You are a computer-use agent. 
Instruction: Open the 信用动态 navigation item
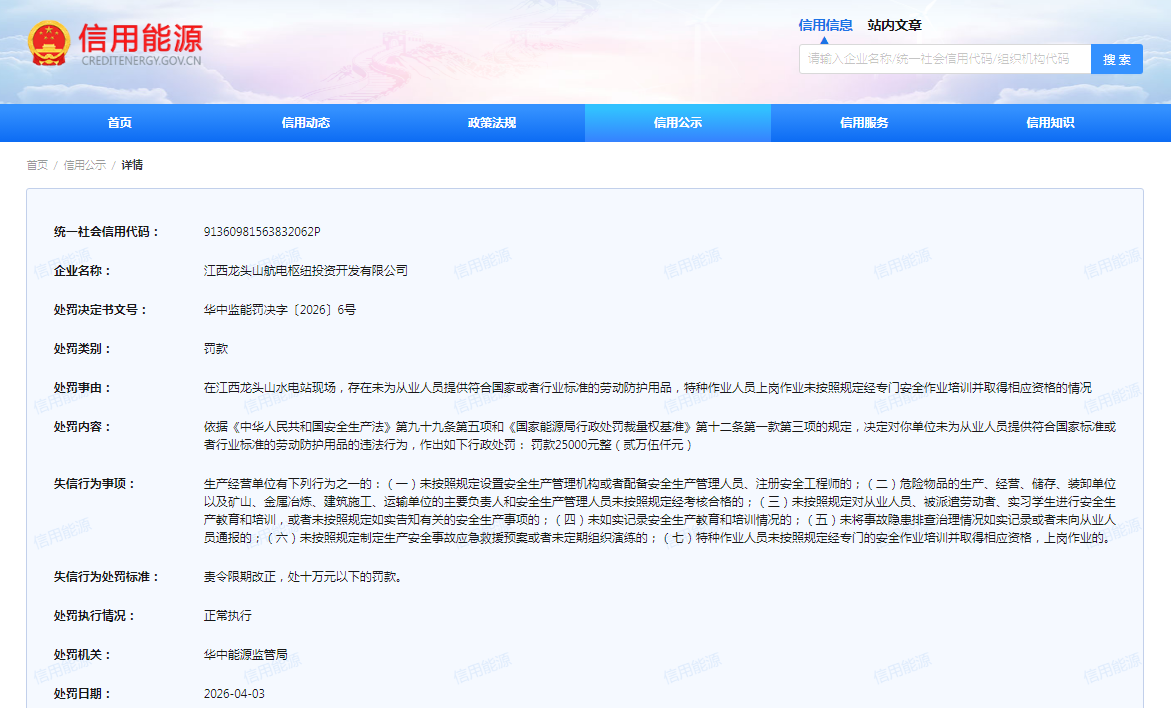(306, 123)
